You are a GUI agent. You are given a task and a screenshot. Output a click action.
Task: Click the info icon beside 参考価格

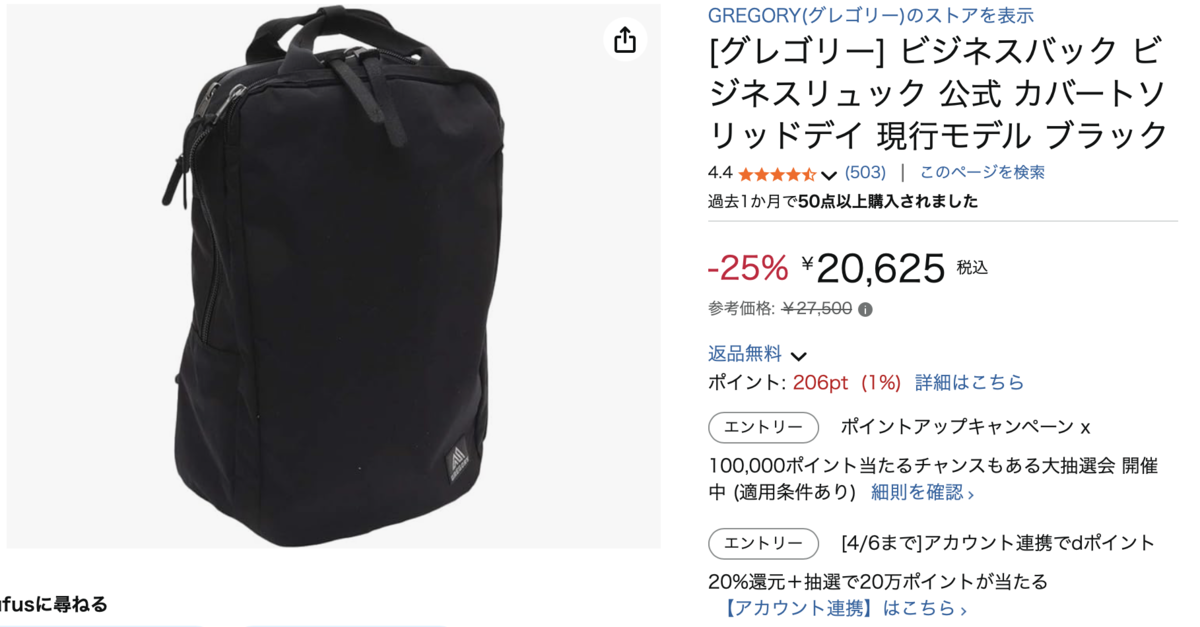click(x=865, y=310)
